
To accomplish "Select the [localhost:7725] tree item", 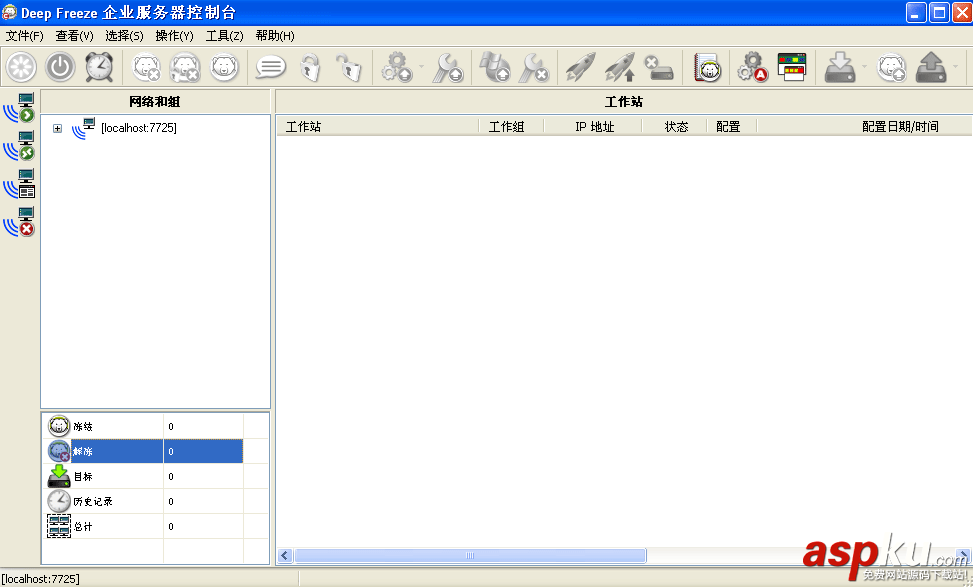I will coord(139,128).
